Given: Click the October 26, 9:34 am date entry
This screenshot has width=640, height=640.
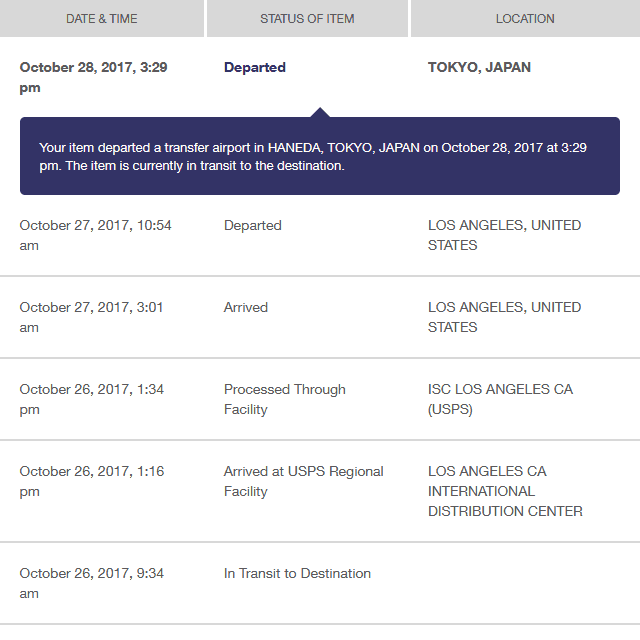Looking at the screenshot, I should [91, 583].
